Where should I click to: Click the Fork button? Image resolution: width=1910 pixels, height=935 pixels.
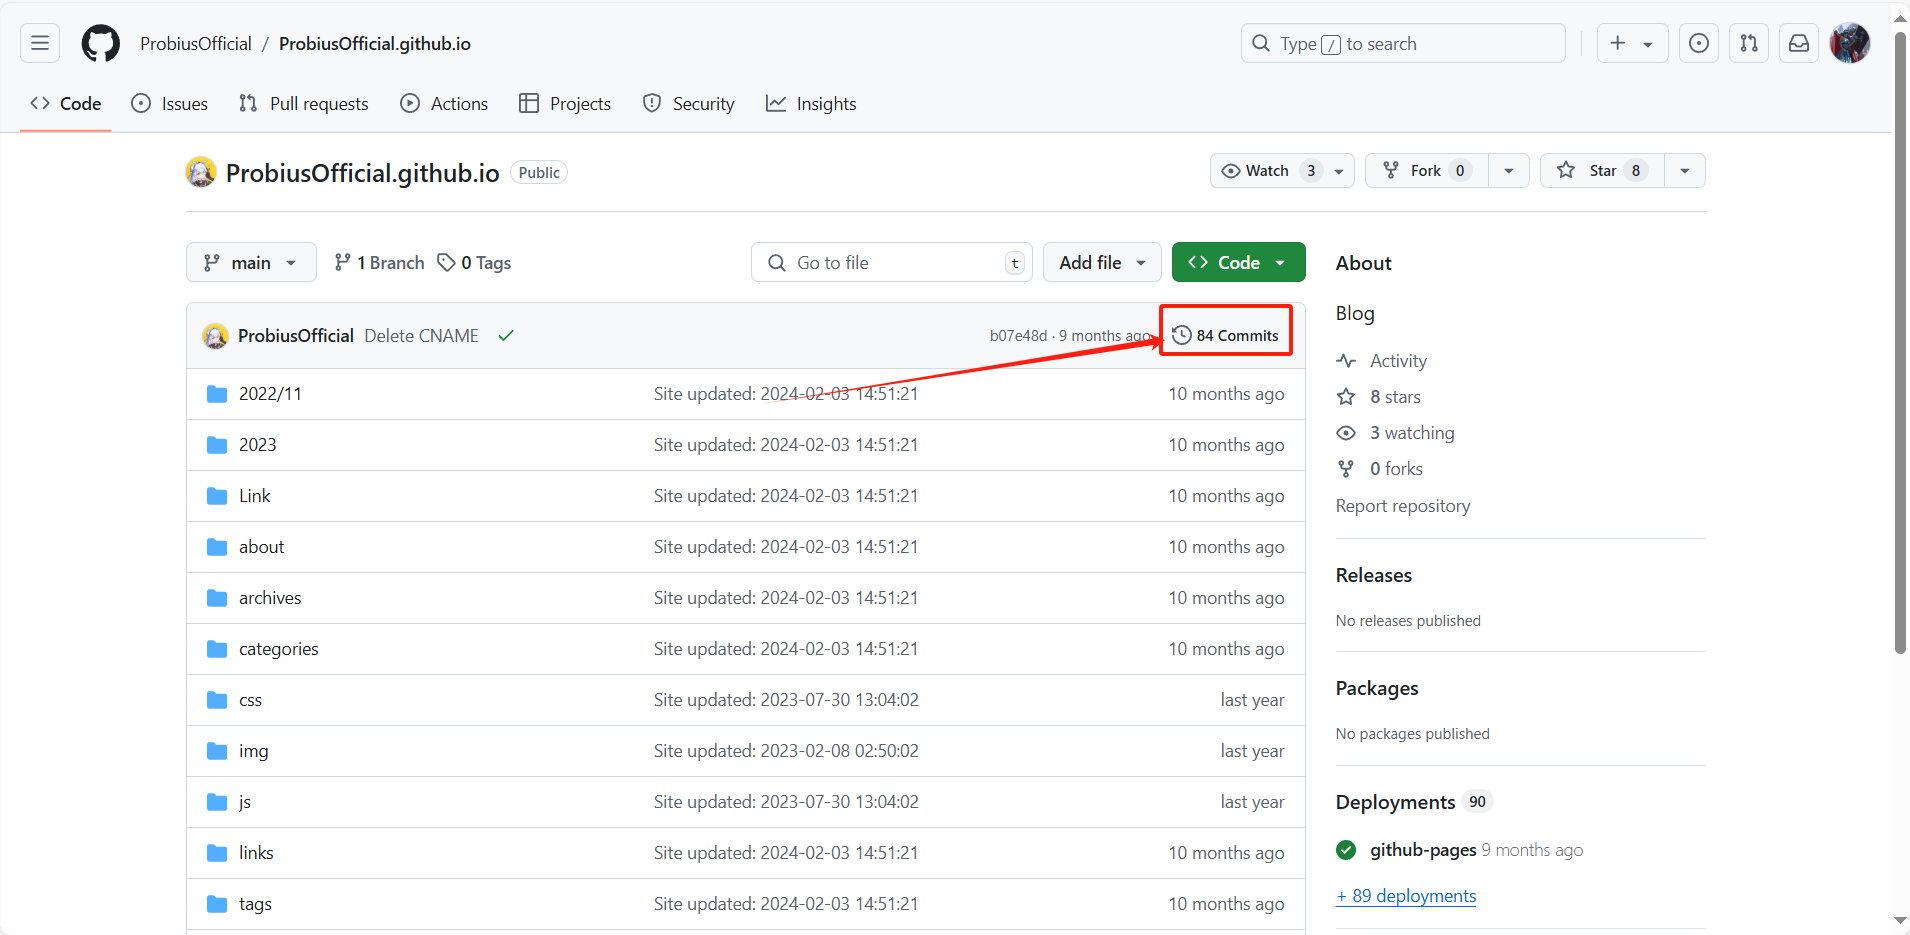(1427, 171)
